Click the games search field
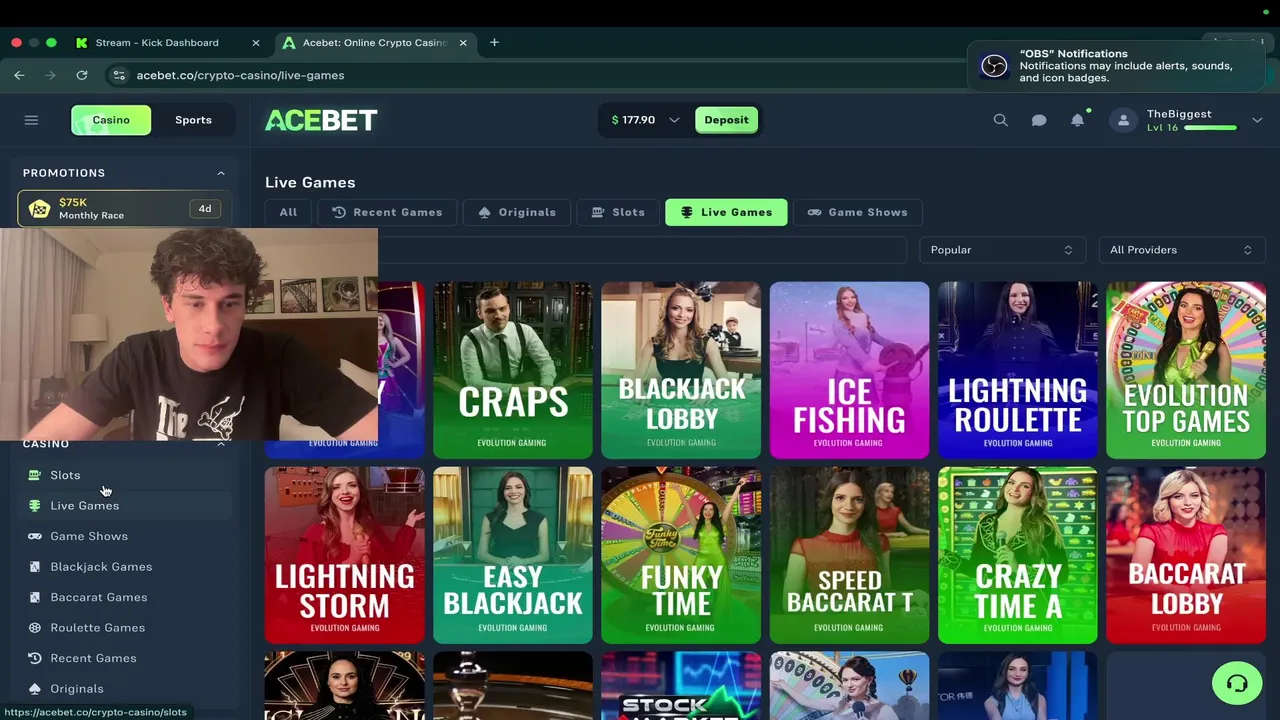The image size is (1280, 720). (x=642, y=250)
